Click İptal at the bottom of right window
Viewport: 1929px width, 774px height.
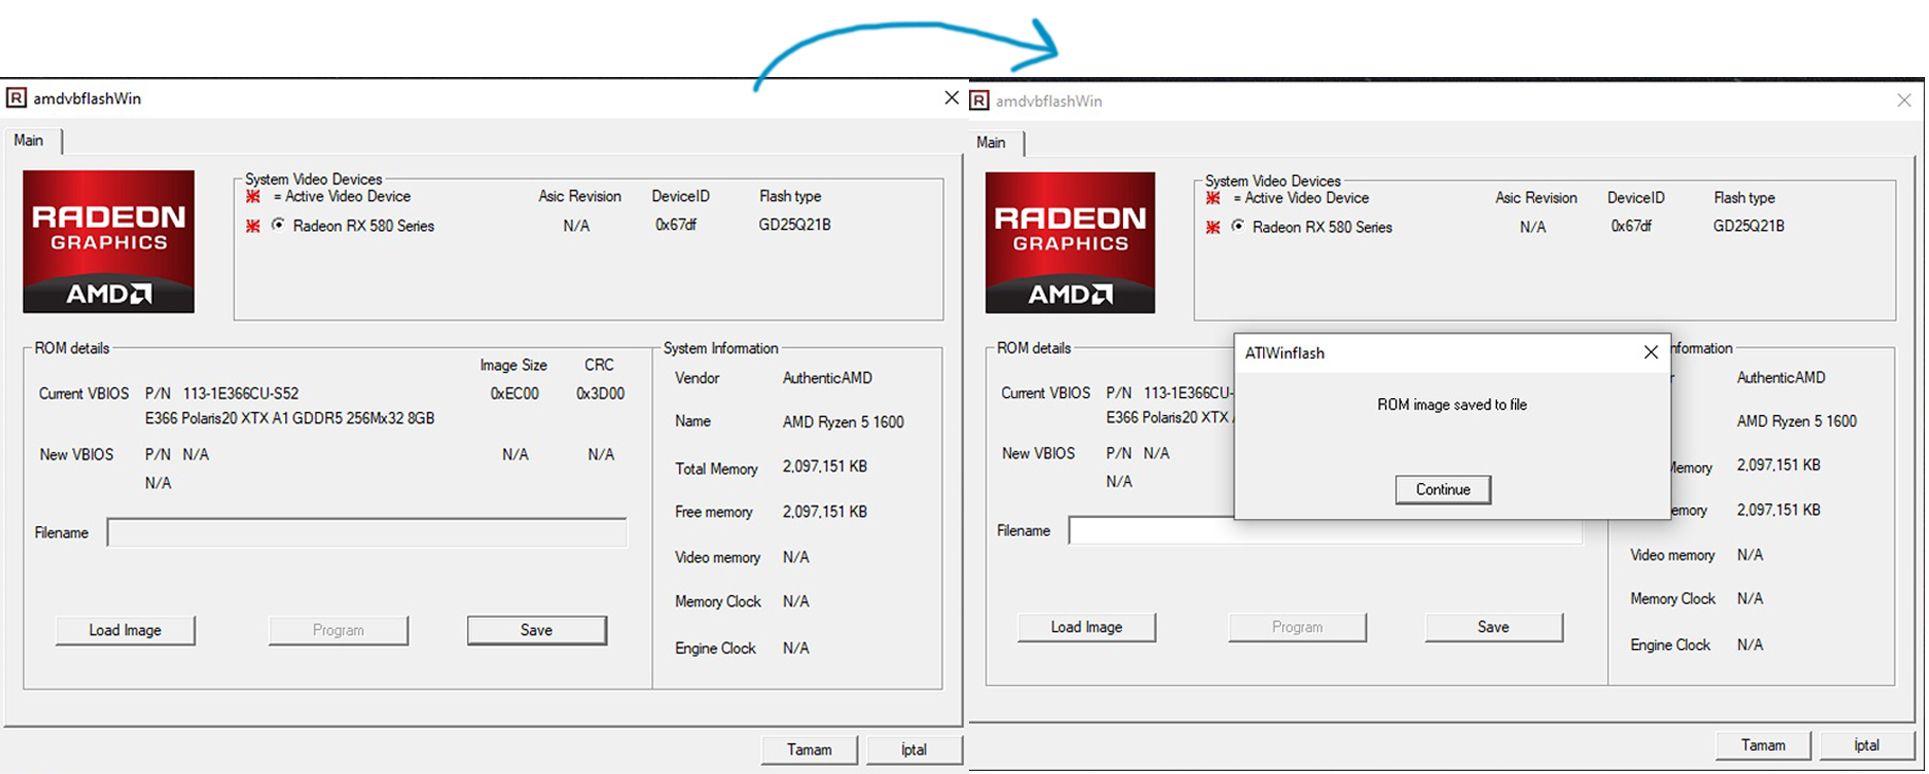[1866, 745]
